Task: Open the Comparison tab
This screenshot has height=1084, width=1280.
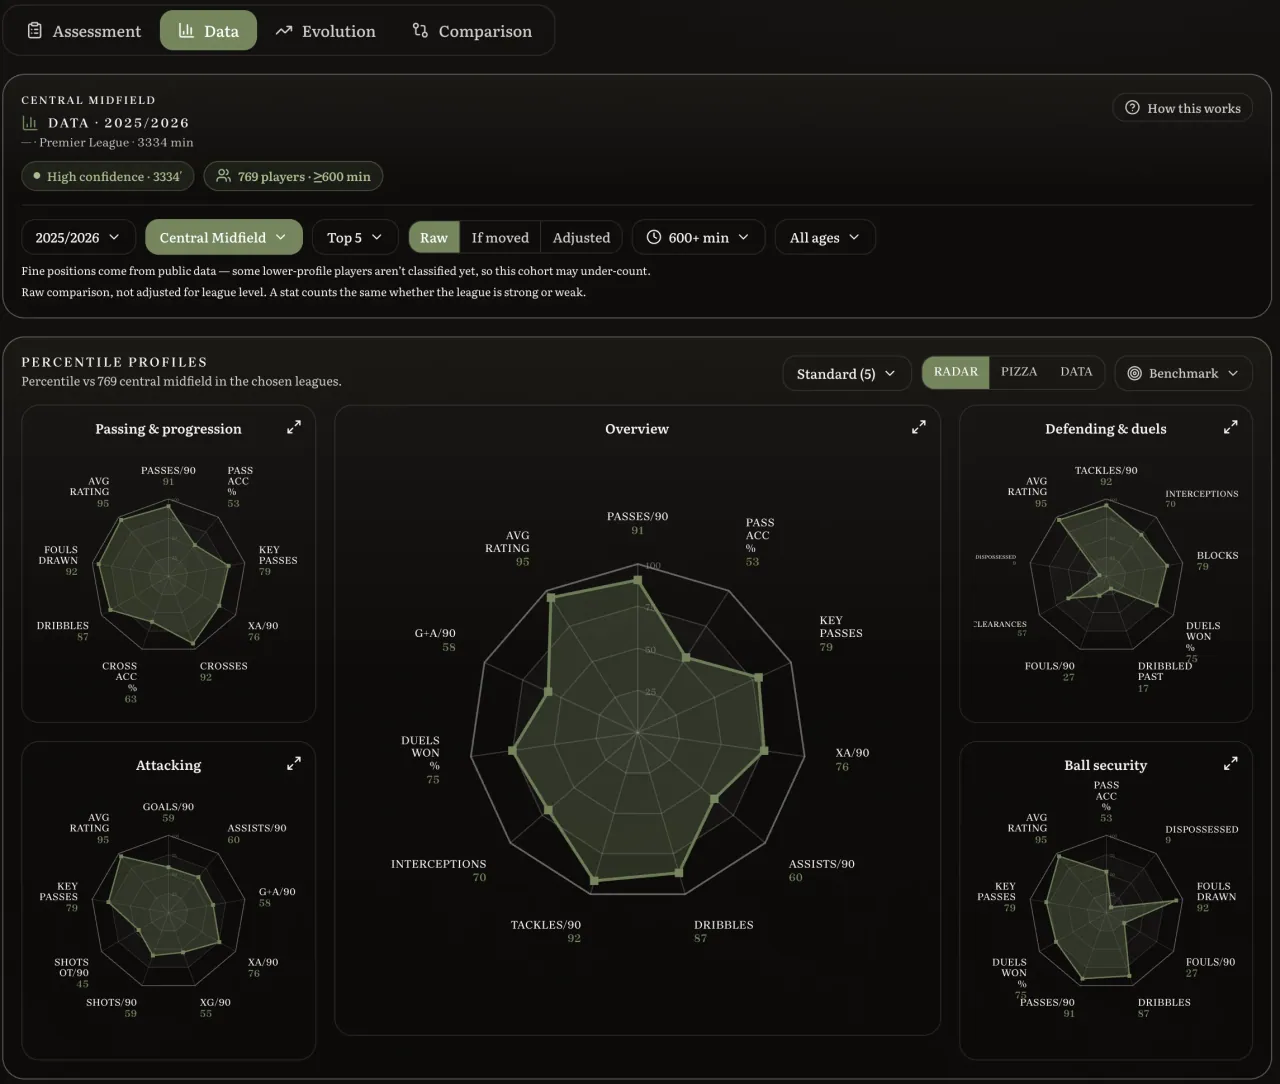Action: coord(472,31)
